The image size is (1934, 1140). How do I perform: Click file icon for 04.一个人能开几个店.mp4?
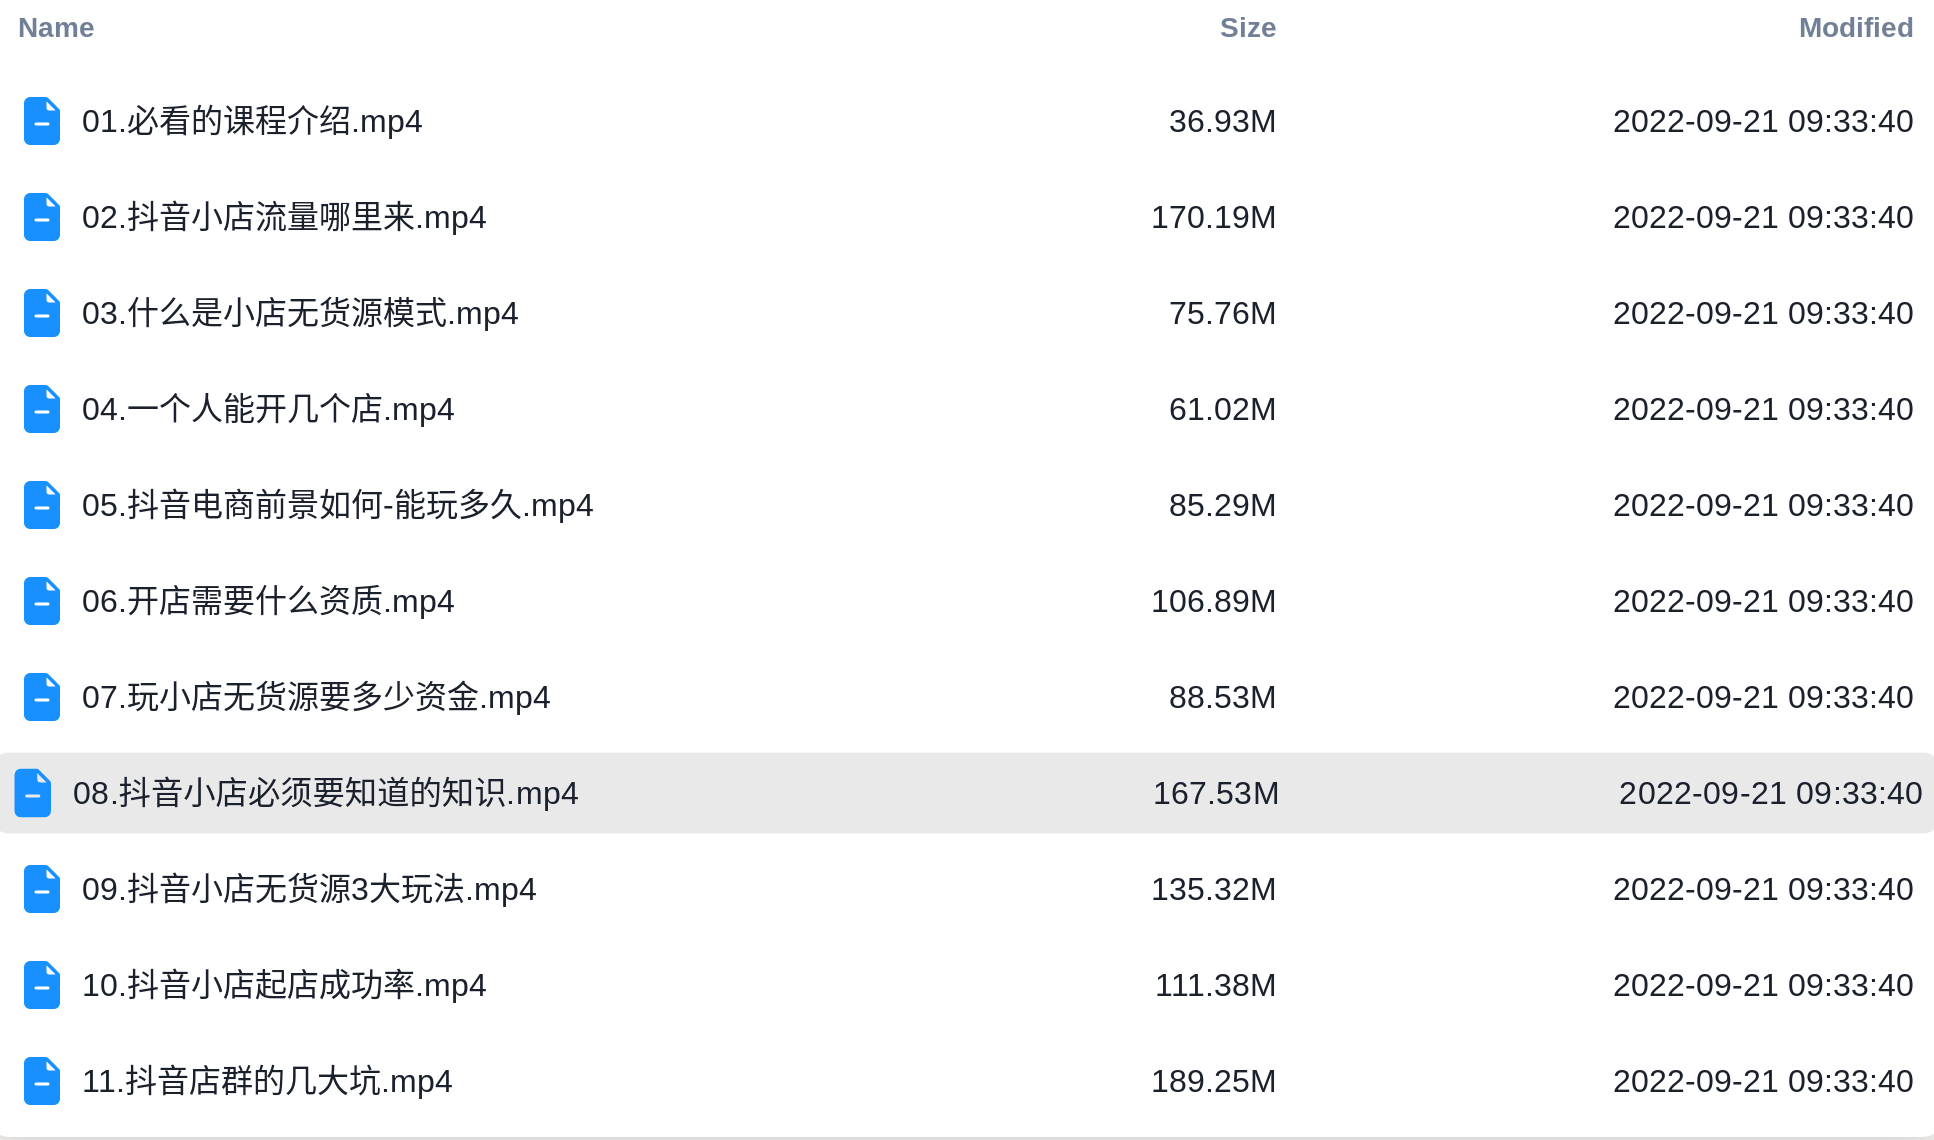point(42,409)
